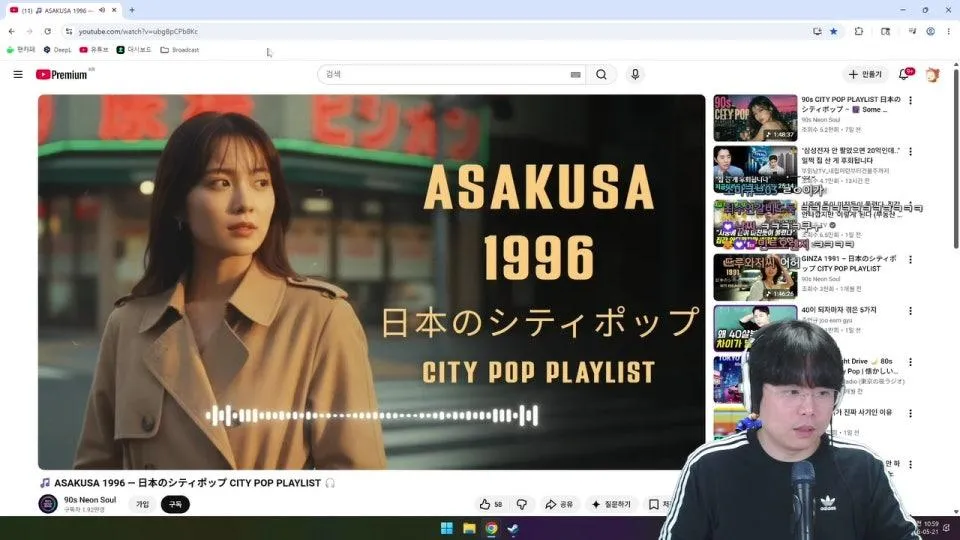Open Chrome extensions puzzle icon
Screen dimensions: 960x540
tap(858, 31)
